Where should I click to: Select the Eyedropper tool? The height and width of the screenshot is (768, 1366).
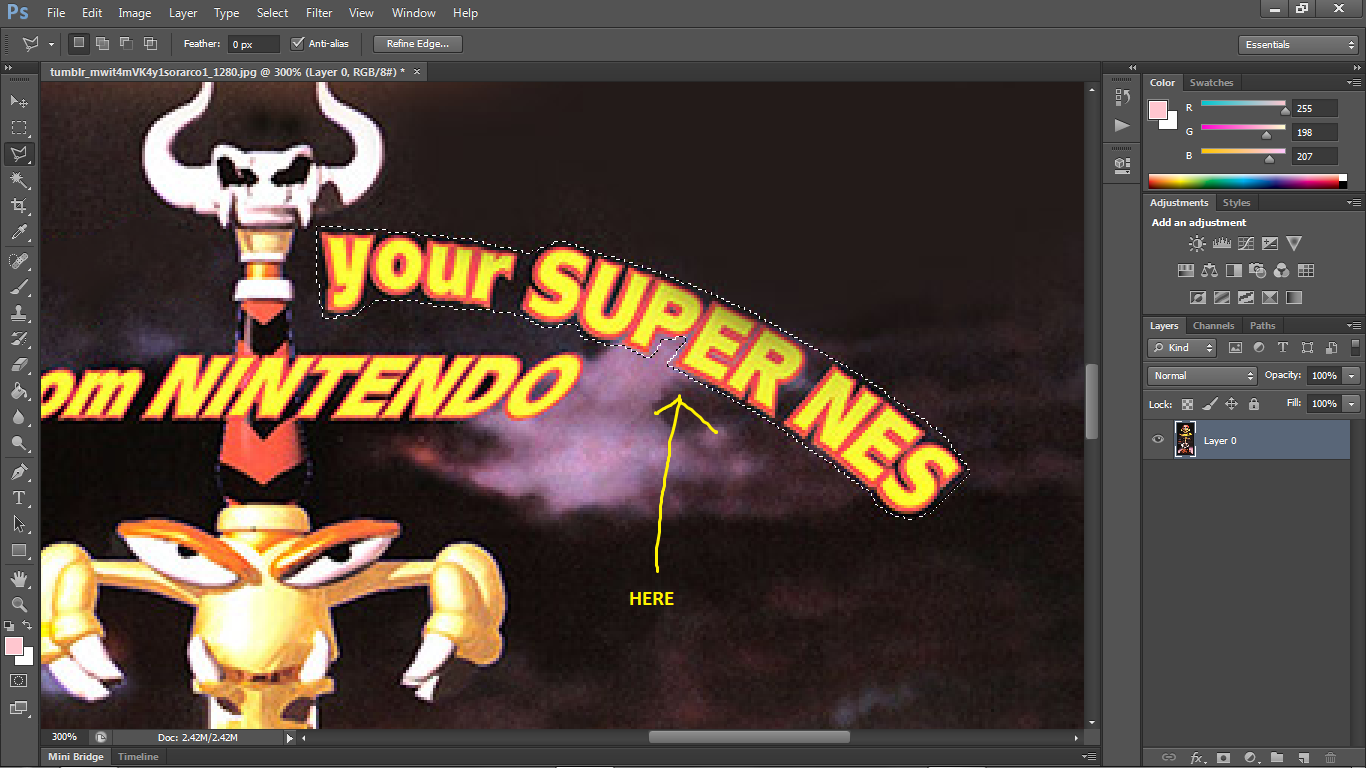[x=19, y=232]
